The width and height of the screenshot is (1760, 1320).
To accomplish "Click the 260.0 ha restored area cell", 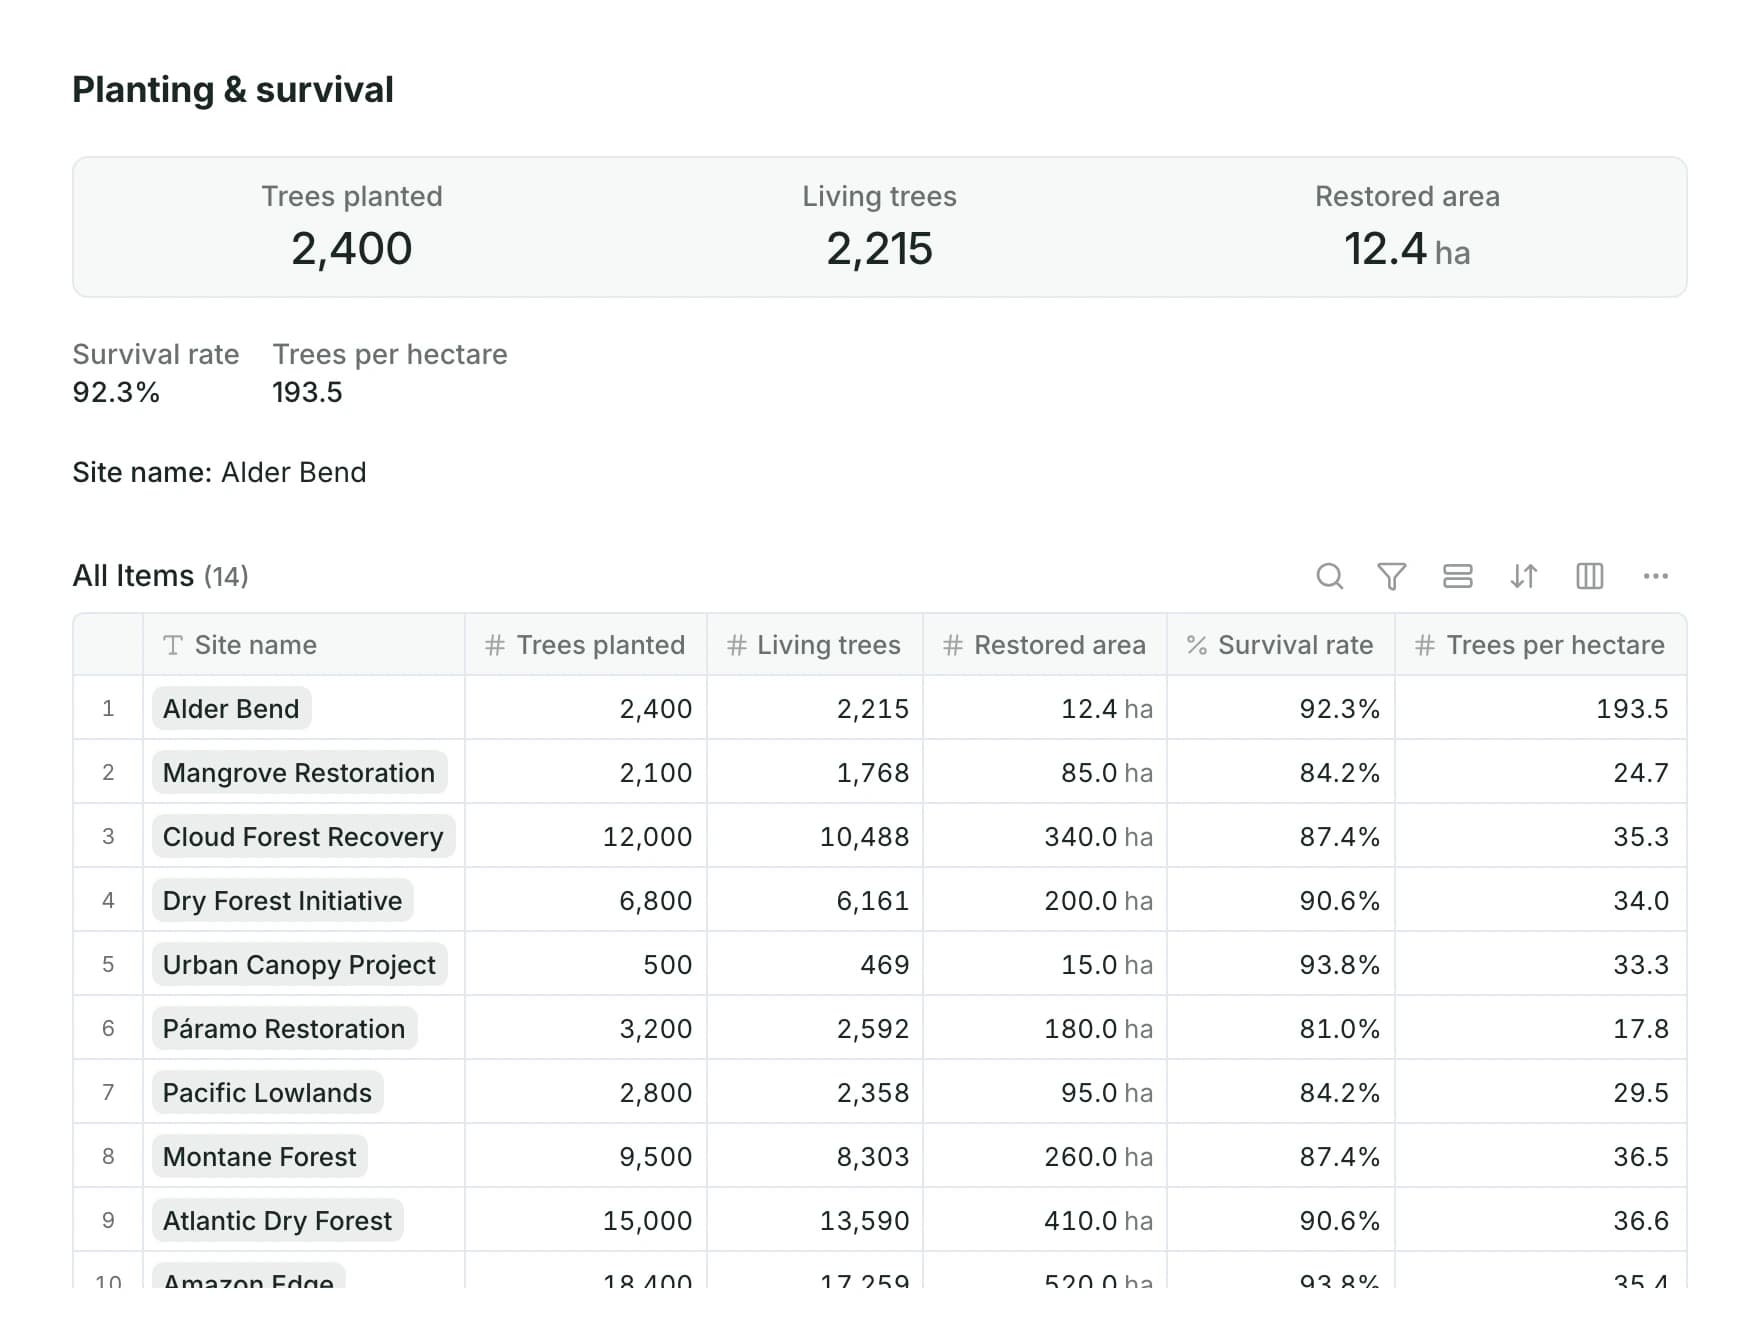I will coord(1045,1157).
